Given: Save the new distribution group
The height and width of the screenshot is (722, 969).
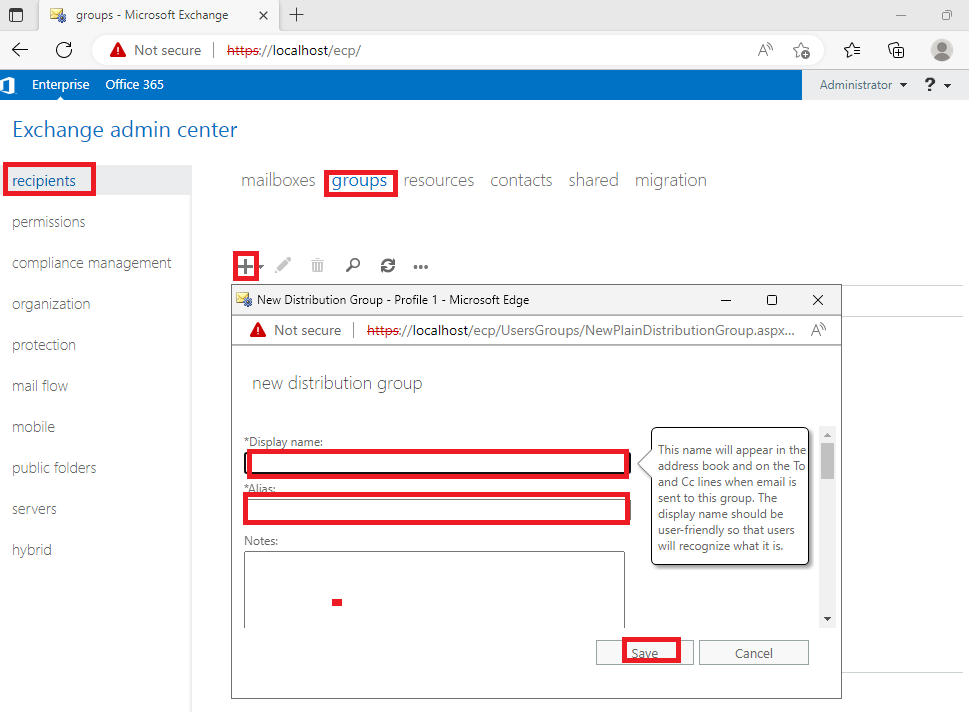Looking at the screenshot, I should [643, 651].
